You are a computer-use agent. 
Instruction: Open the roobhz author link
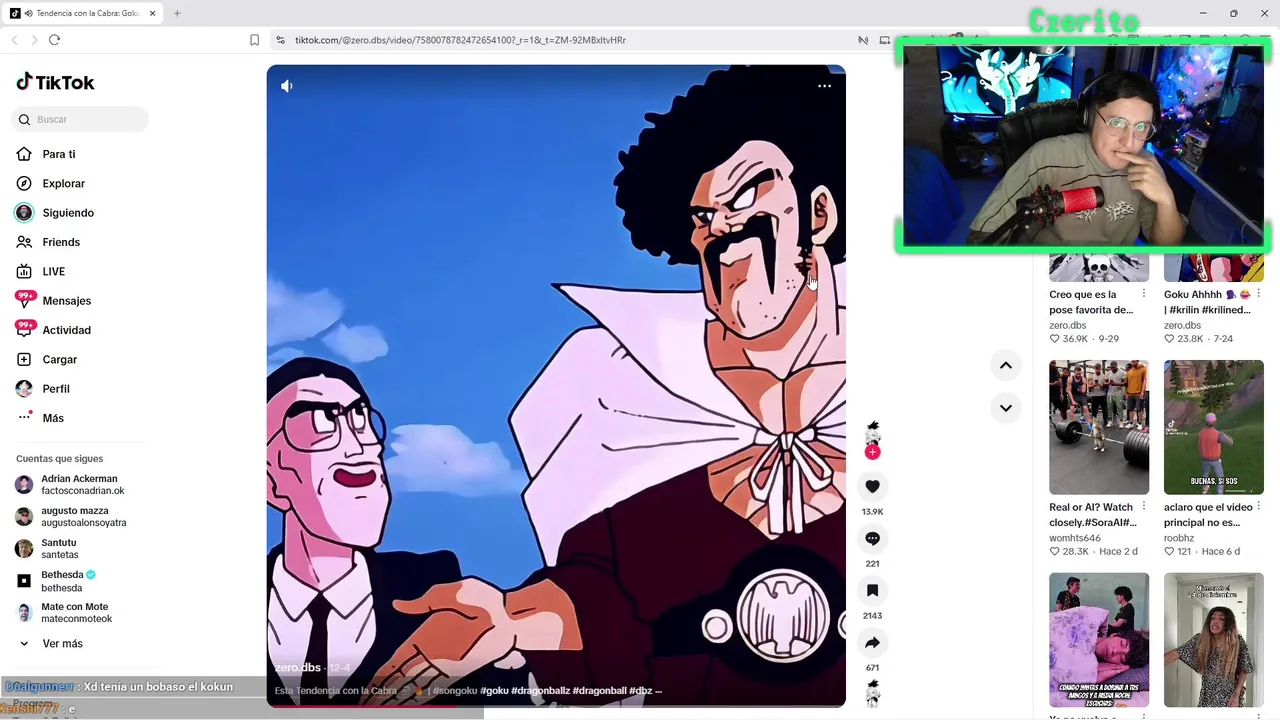coord(1179,538)
